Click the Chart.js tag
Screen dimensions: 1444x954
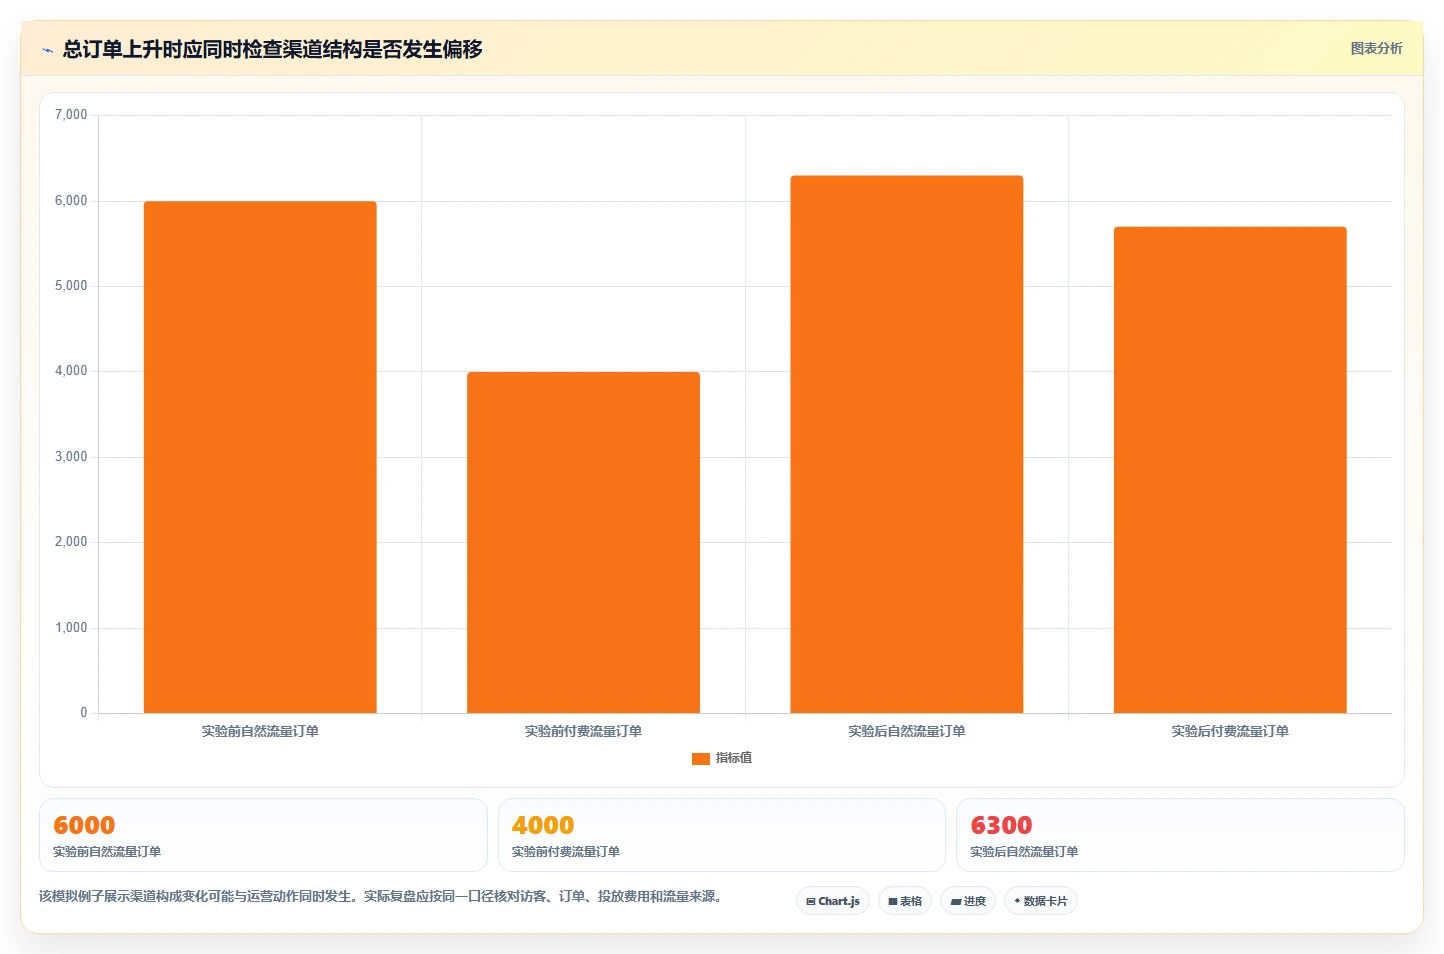pos(833,901)
